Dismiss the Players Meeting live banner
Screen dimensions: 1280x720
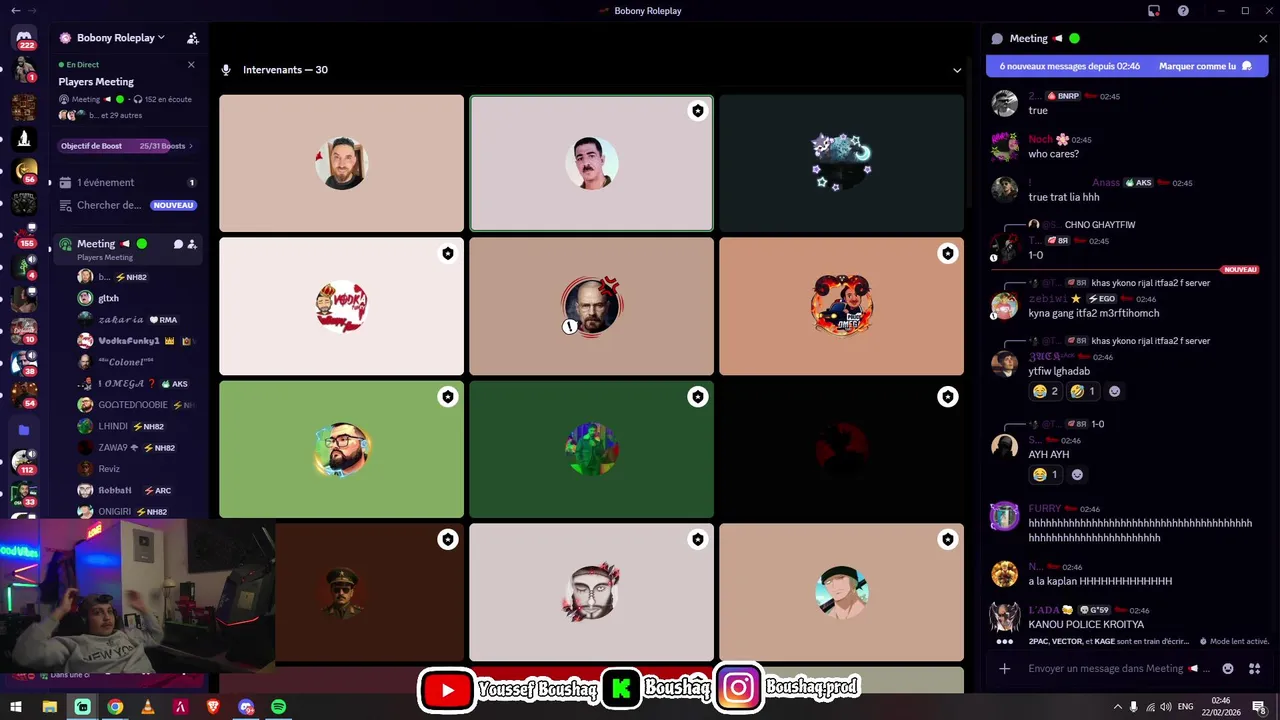coord(191,64)
